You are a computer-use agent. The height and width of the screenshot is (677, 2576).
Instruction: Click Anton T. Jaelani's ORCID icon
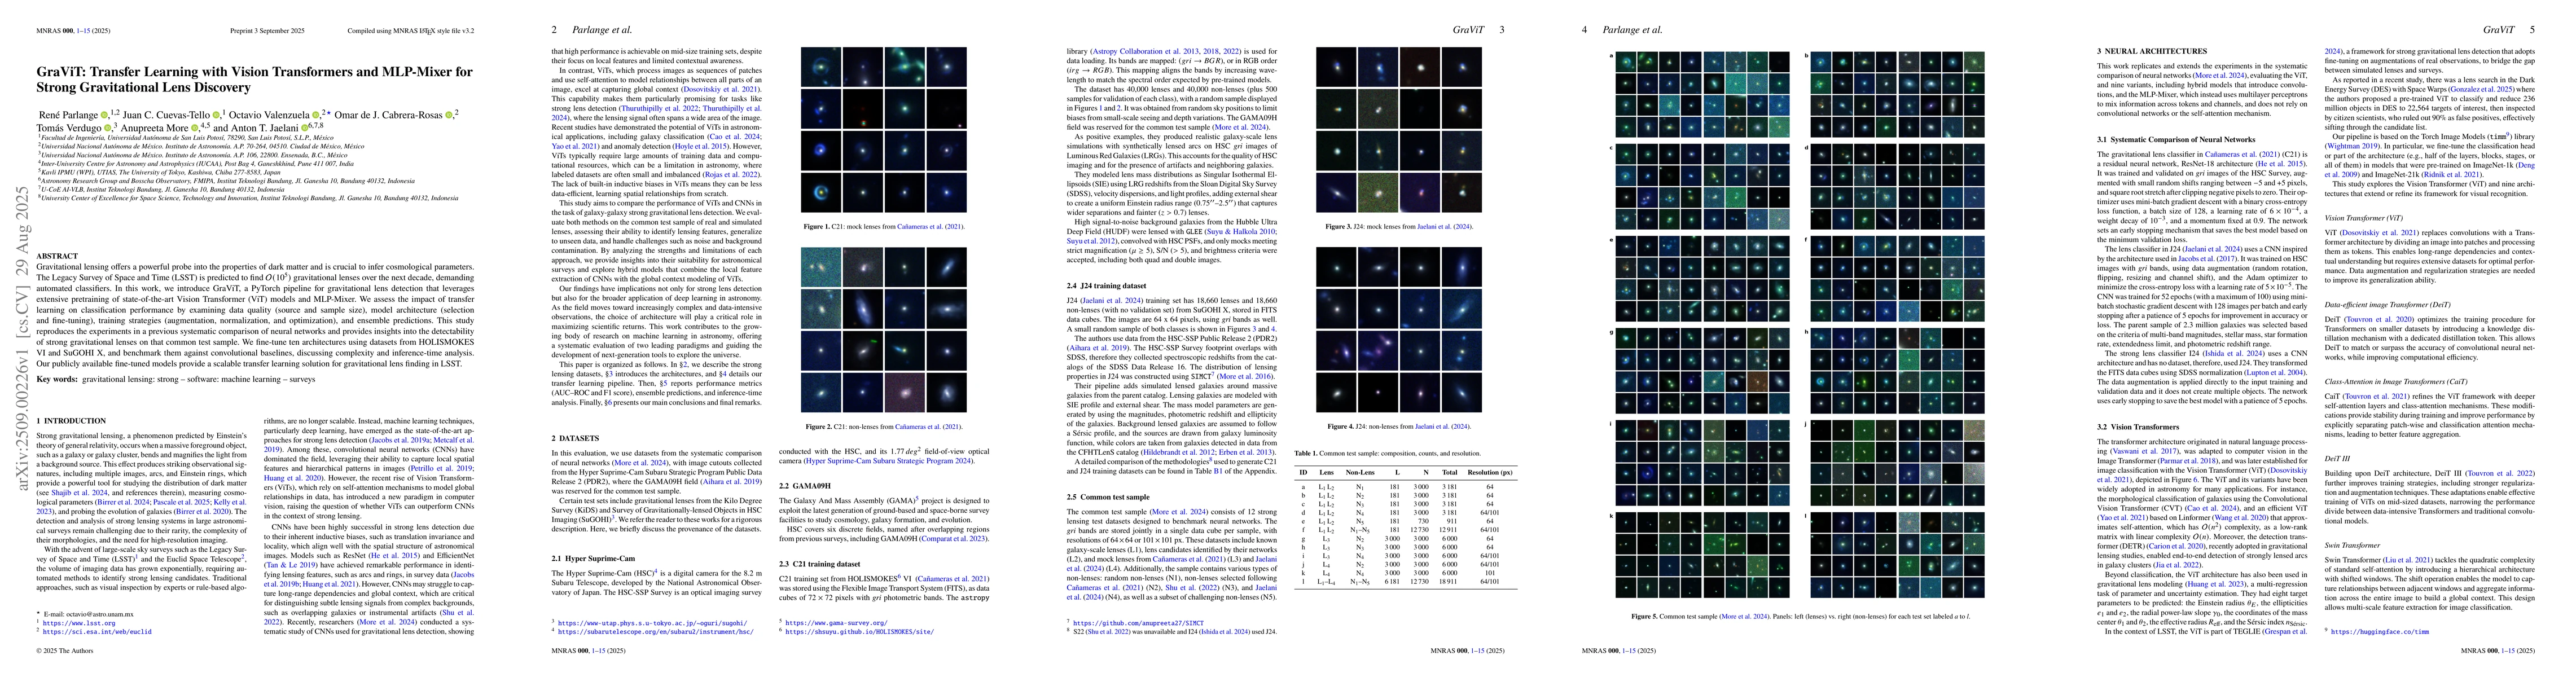305,128
